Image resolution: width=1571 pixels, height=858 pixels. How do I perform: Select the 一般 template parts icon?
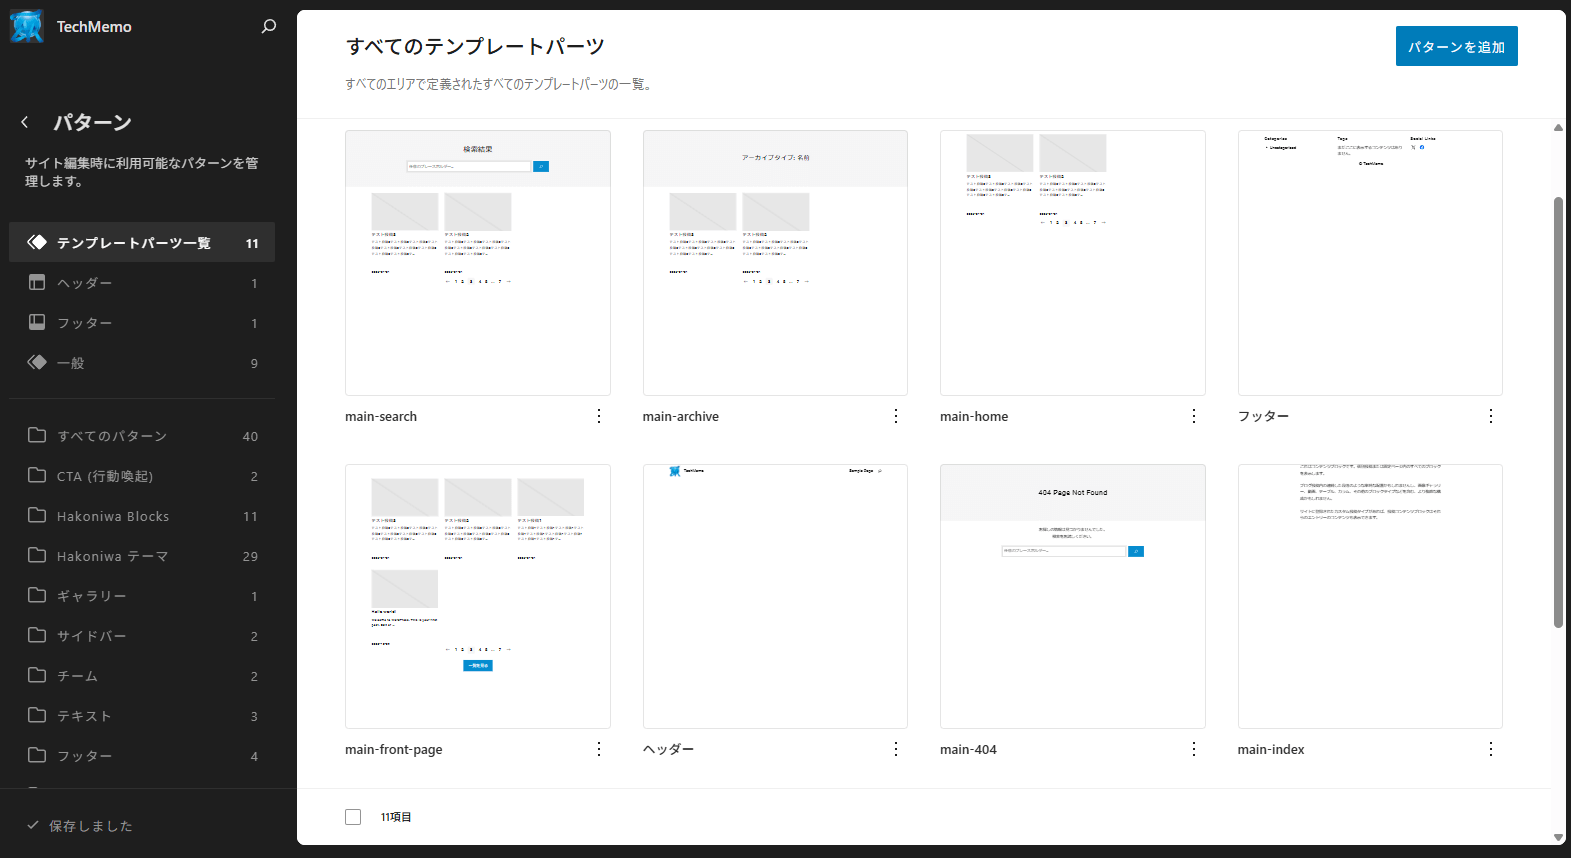coord(37,362)
